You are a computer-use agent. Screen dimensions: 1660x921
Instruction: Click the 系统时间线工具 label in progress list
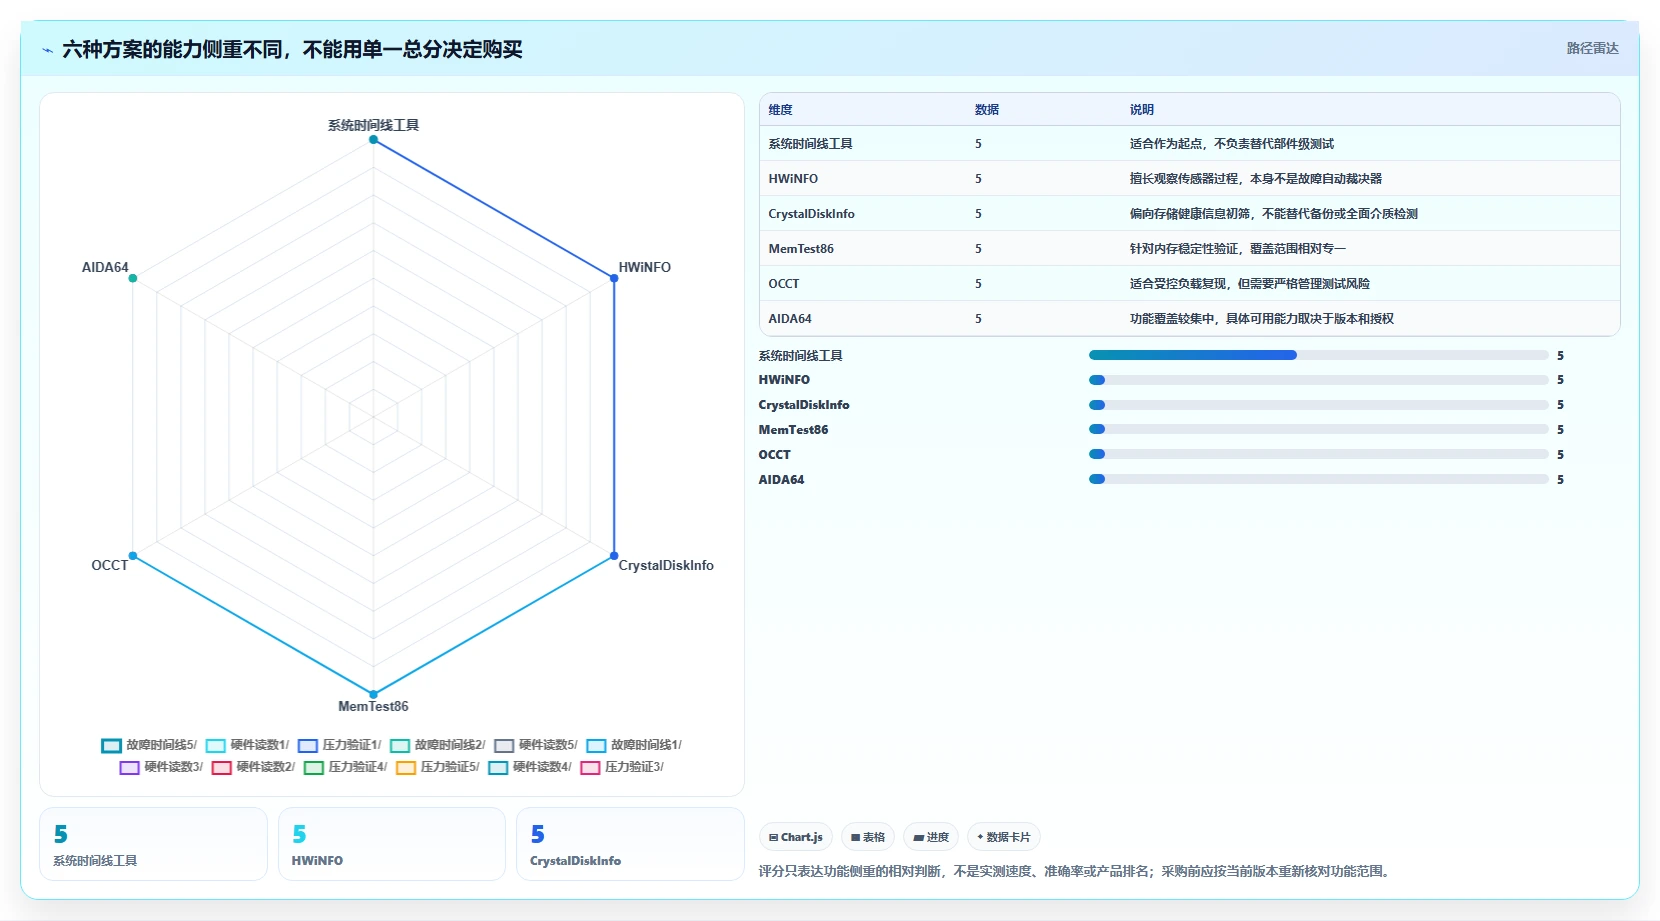pos(800,356)
